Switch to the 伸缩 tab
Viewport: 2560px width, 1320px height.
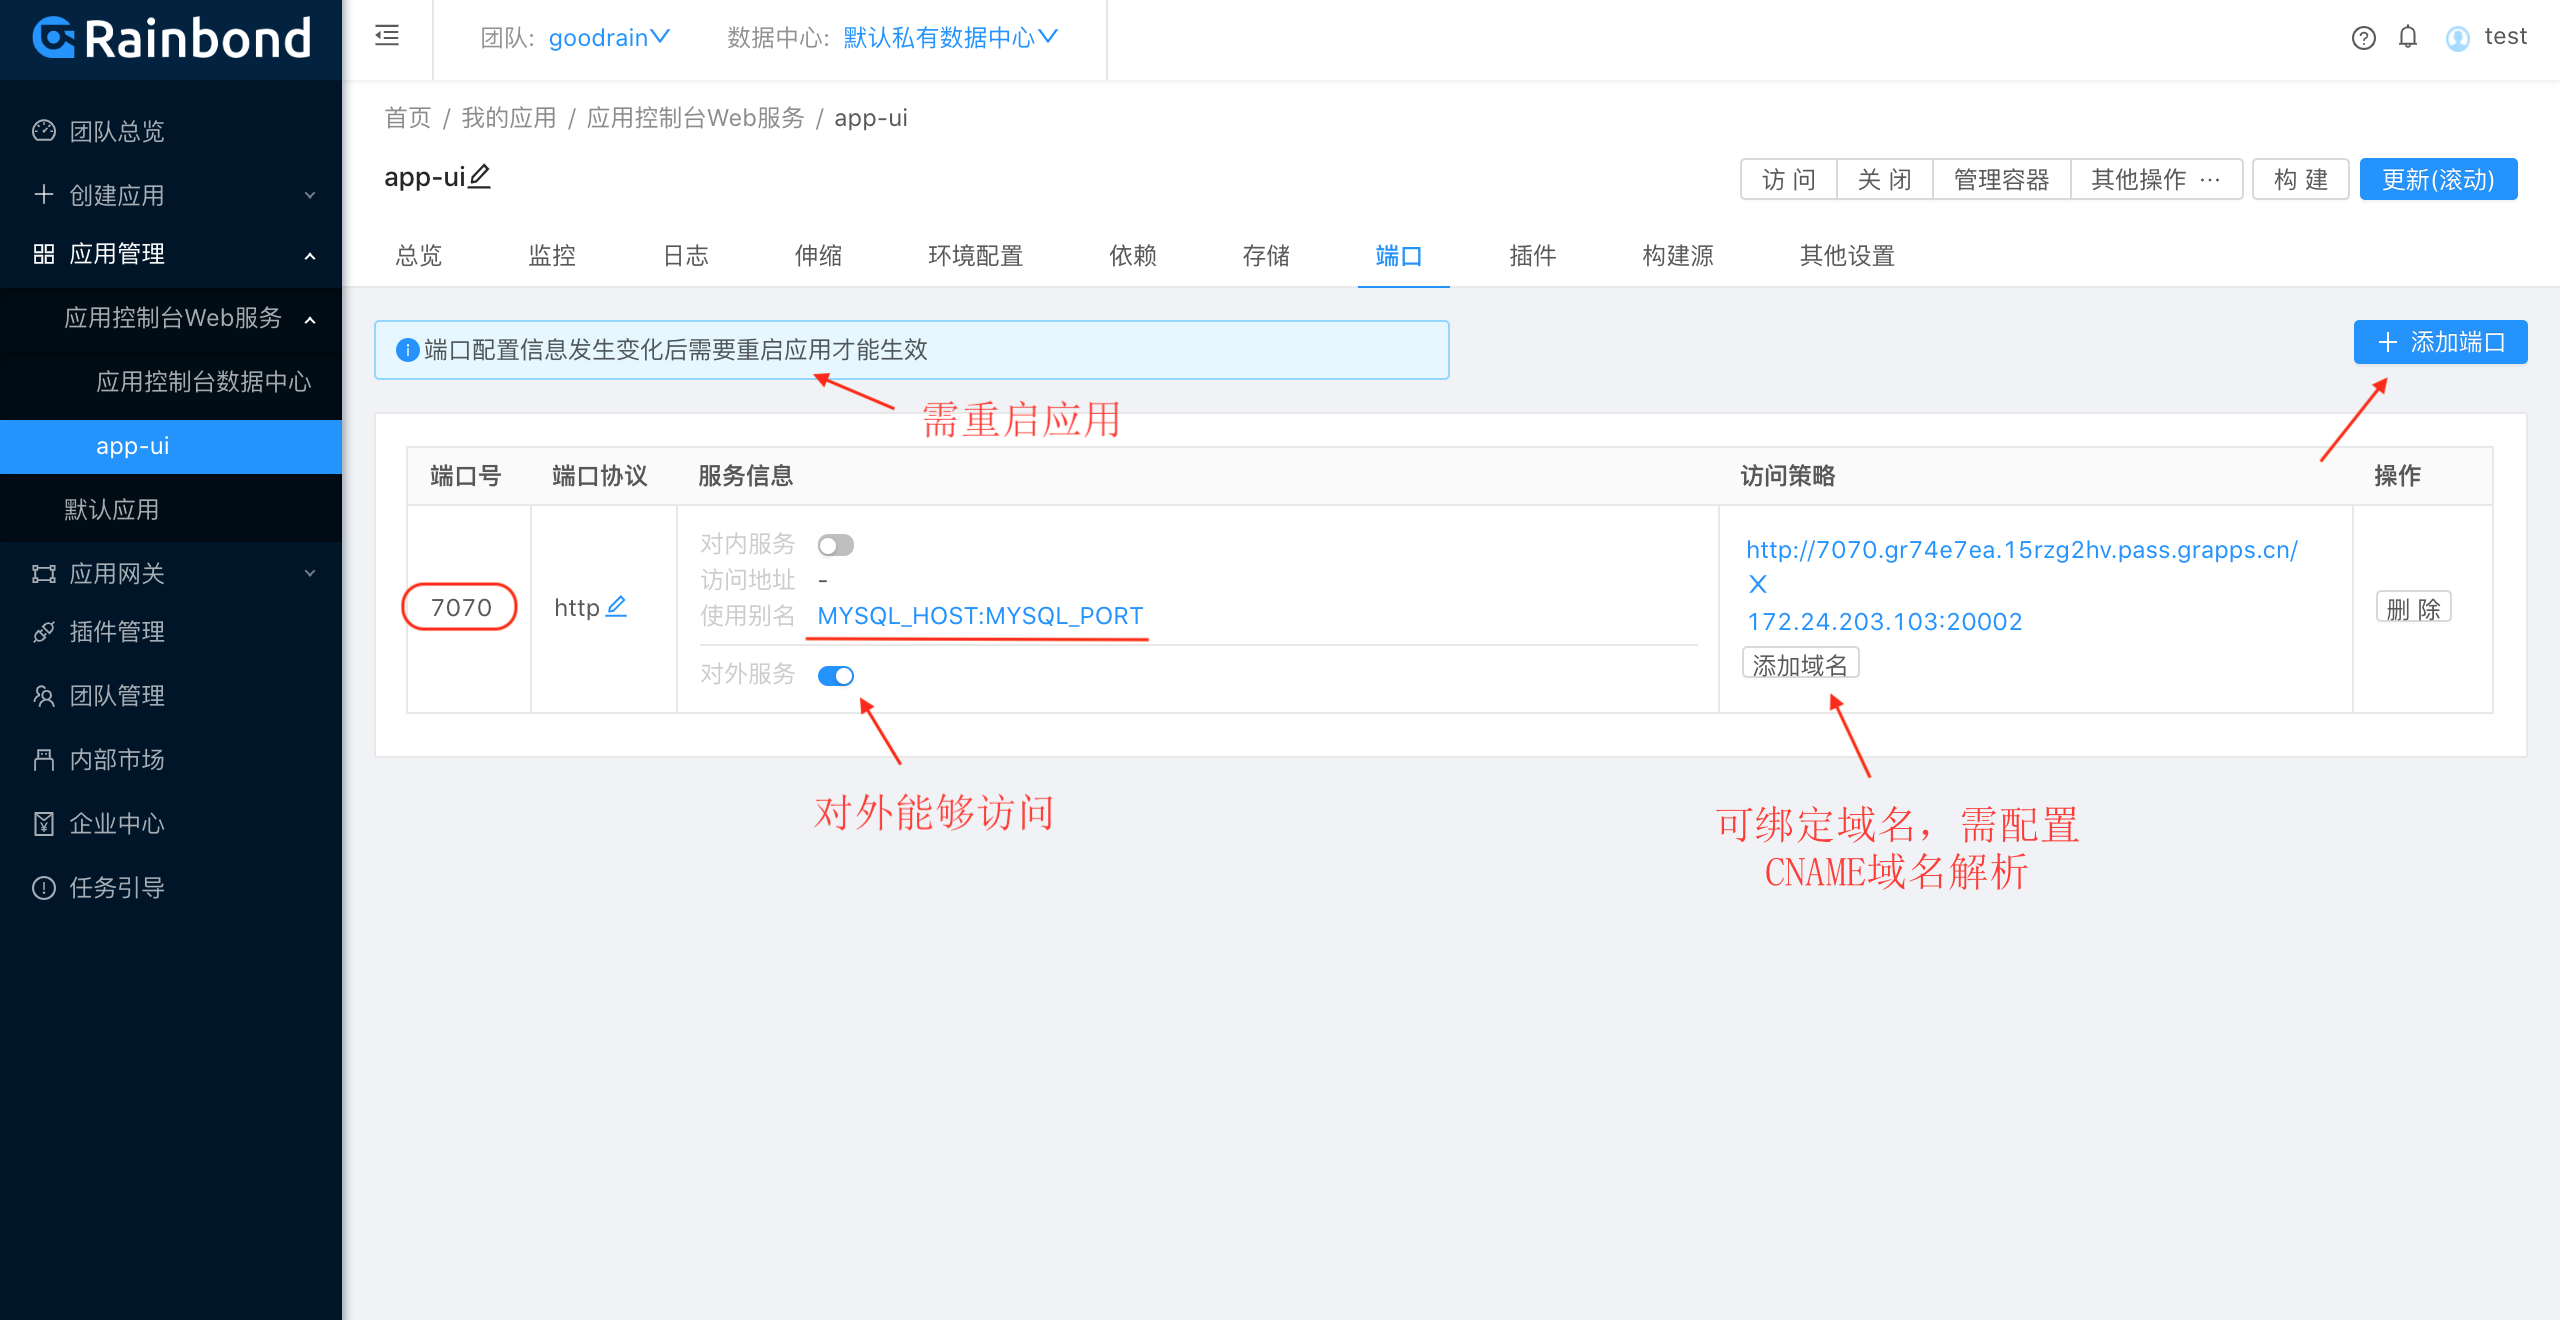pos(818,256)
